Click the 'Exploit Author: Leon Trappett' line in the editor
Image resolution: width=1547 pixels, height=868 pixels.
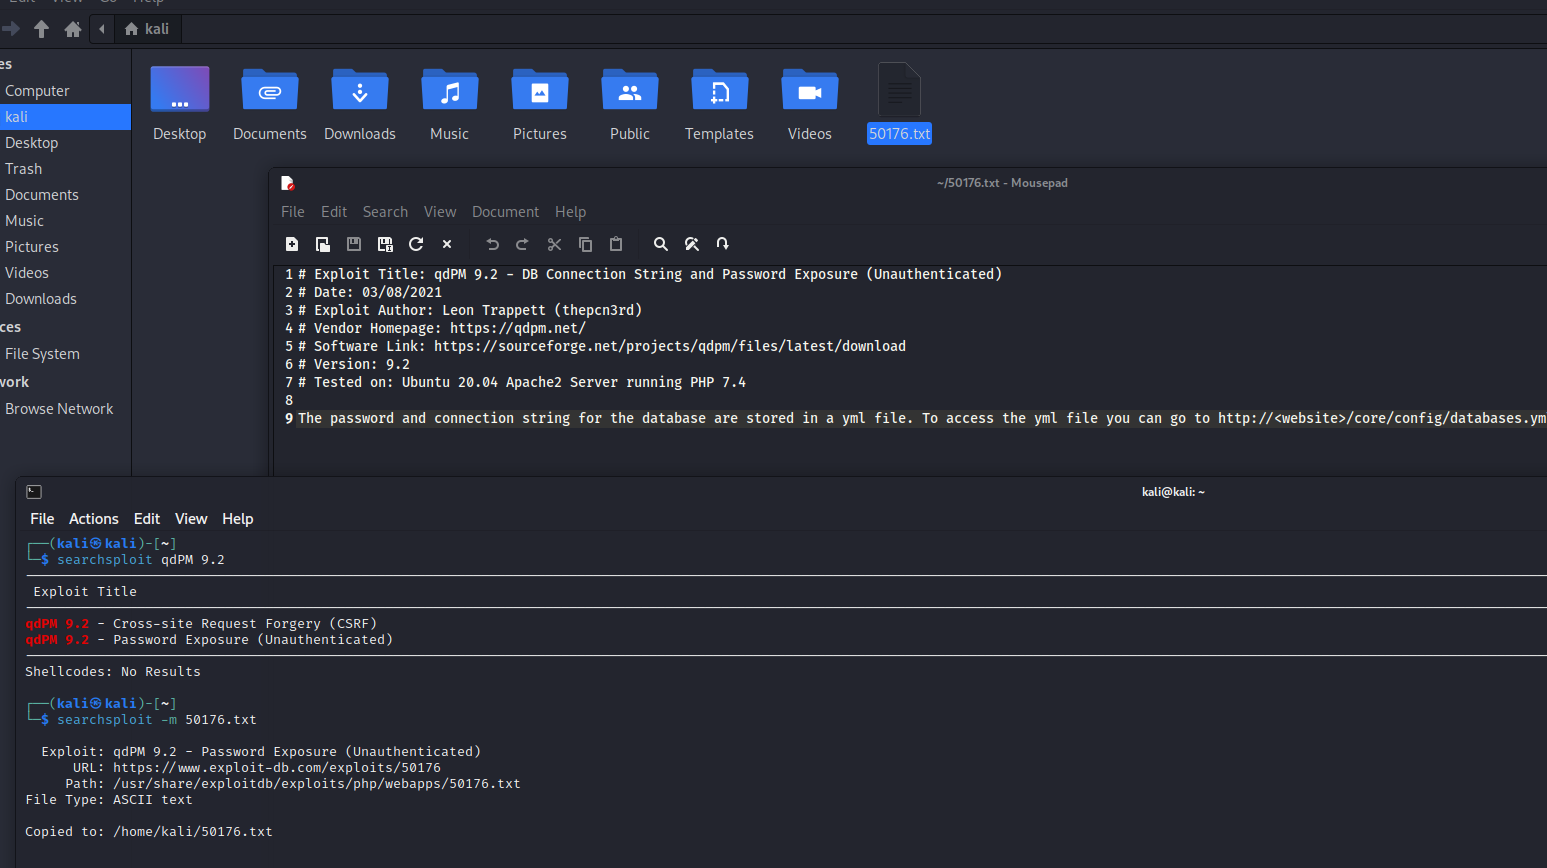[470, 310]
